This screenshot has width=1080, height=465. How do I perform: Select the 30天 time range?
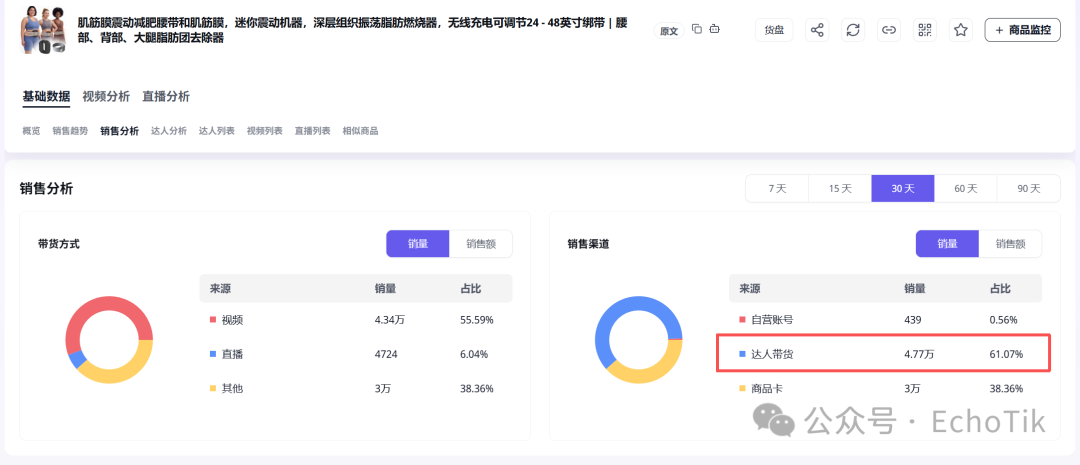[x=903, y=189]
